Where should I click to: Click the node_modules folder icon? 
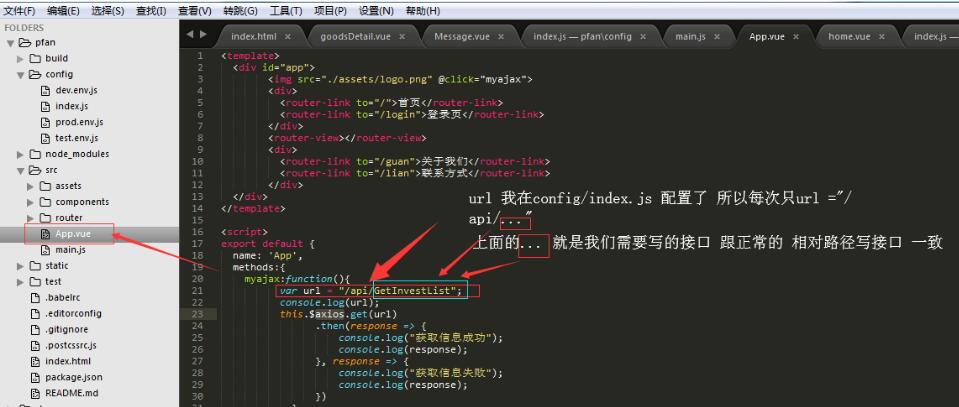point(35,154)
